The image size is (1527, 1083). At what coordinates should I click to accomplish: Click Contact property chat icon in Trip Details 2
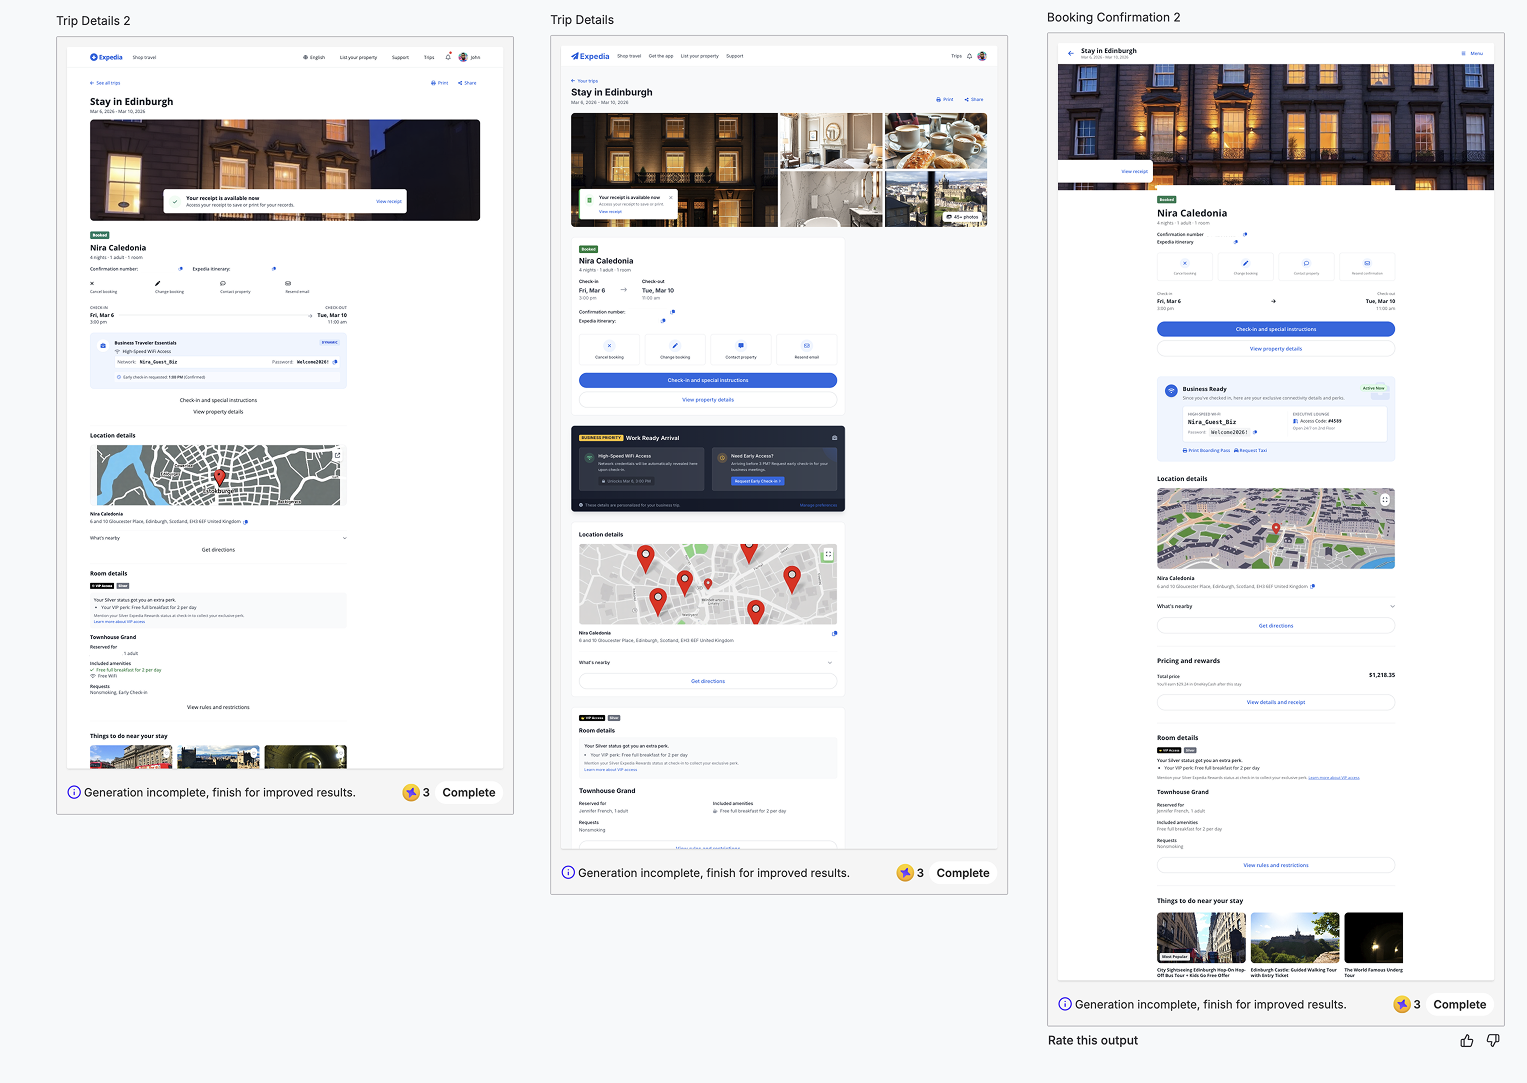click(223, 283)
